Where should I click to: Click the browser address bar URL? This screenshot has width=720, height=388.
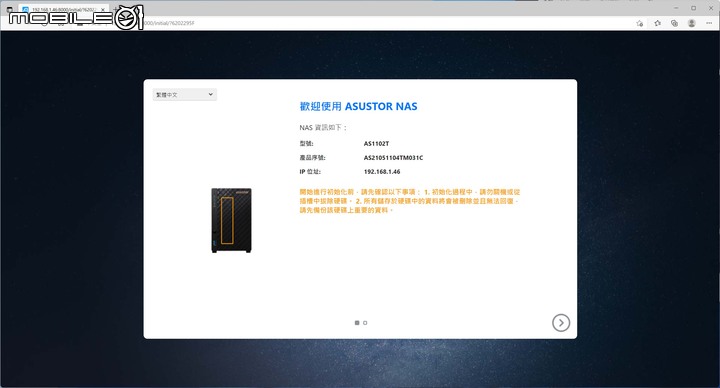click(x=170, y=23)
